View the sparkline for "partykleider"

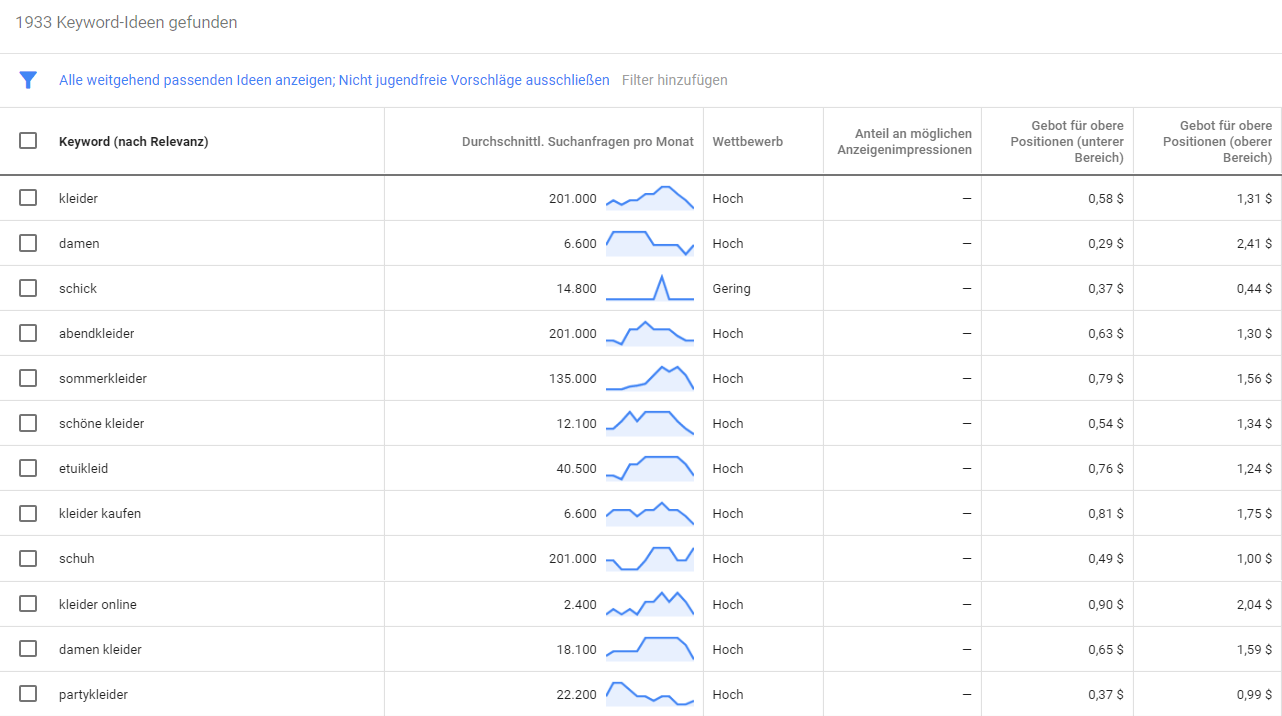651,692
